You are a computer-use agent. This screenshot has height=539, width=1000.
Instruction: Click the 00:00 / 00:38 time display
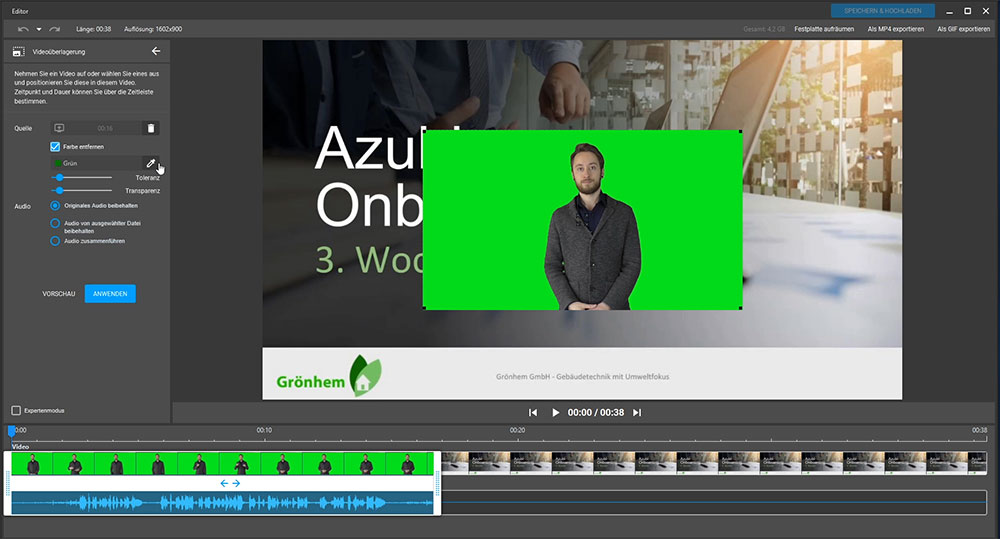(596, 413)
